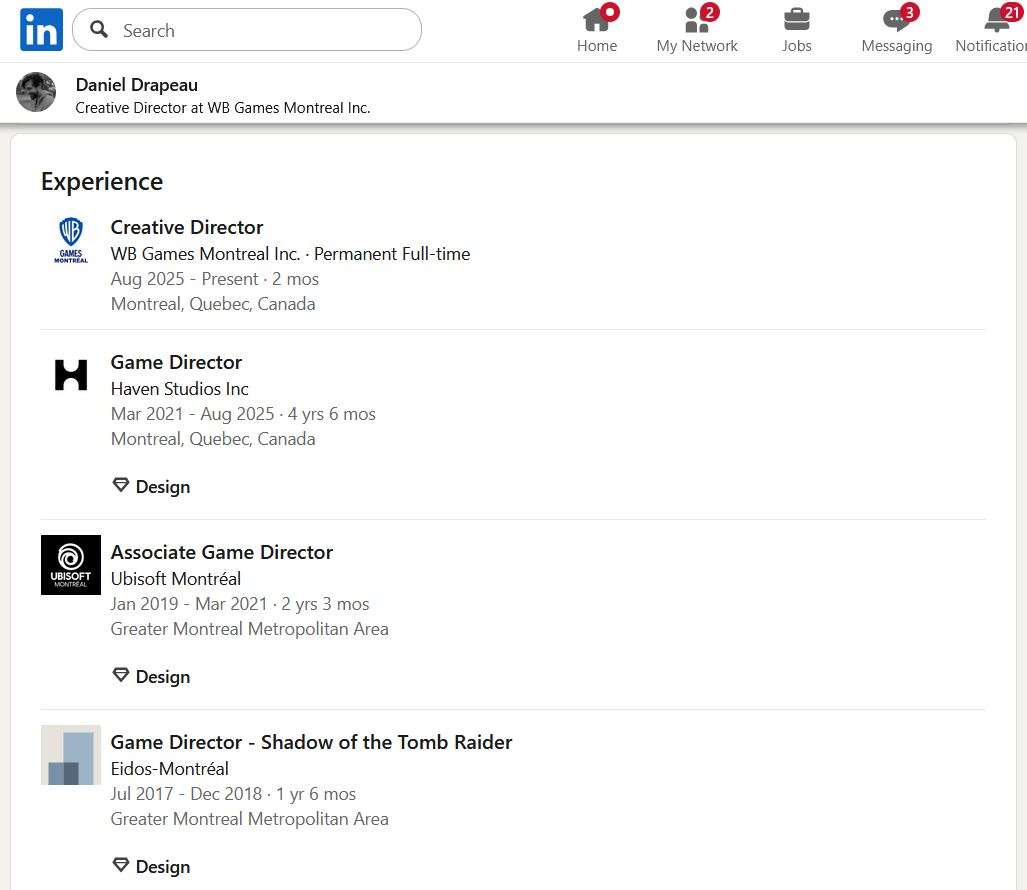Click the LinkedIn logo icon
Screen dimensions: 1027x890
41,29
